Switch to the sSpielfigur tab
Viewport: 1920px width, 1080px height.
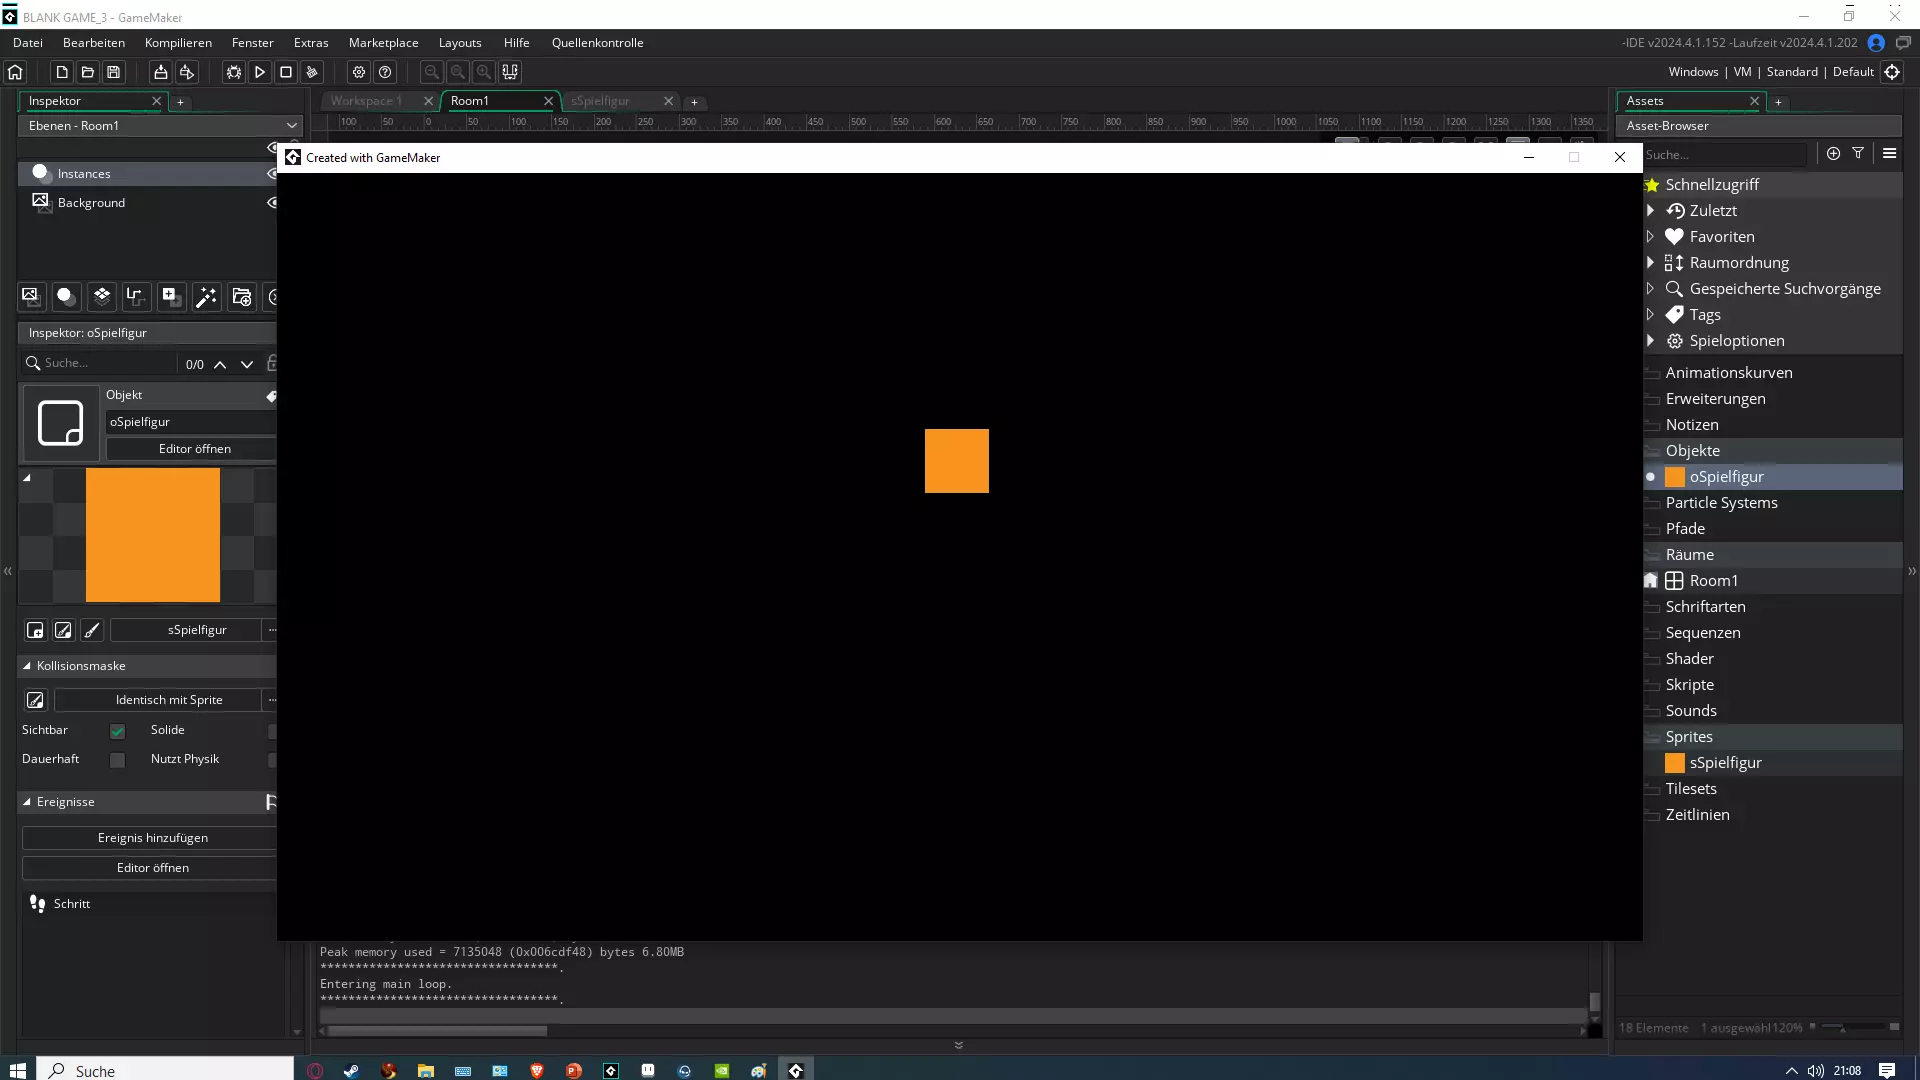coord(601,101)
